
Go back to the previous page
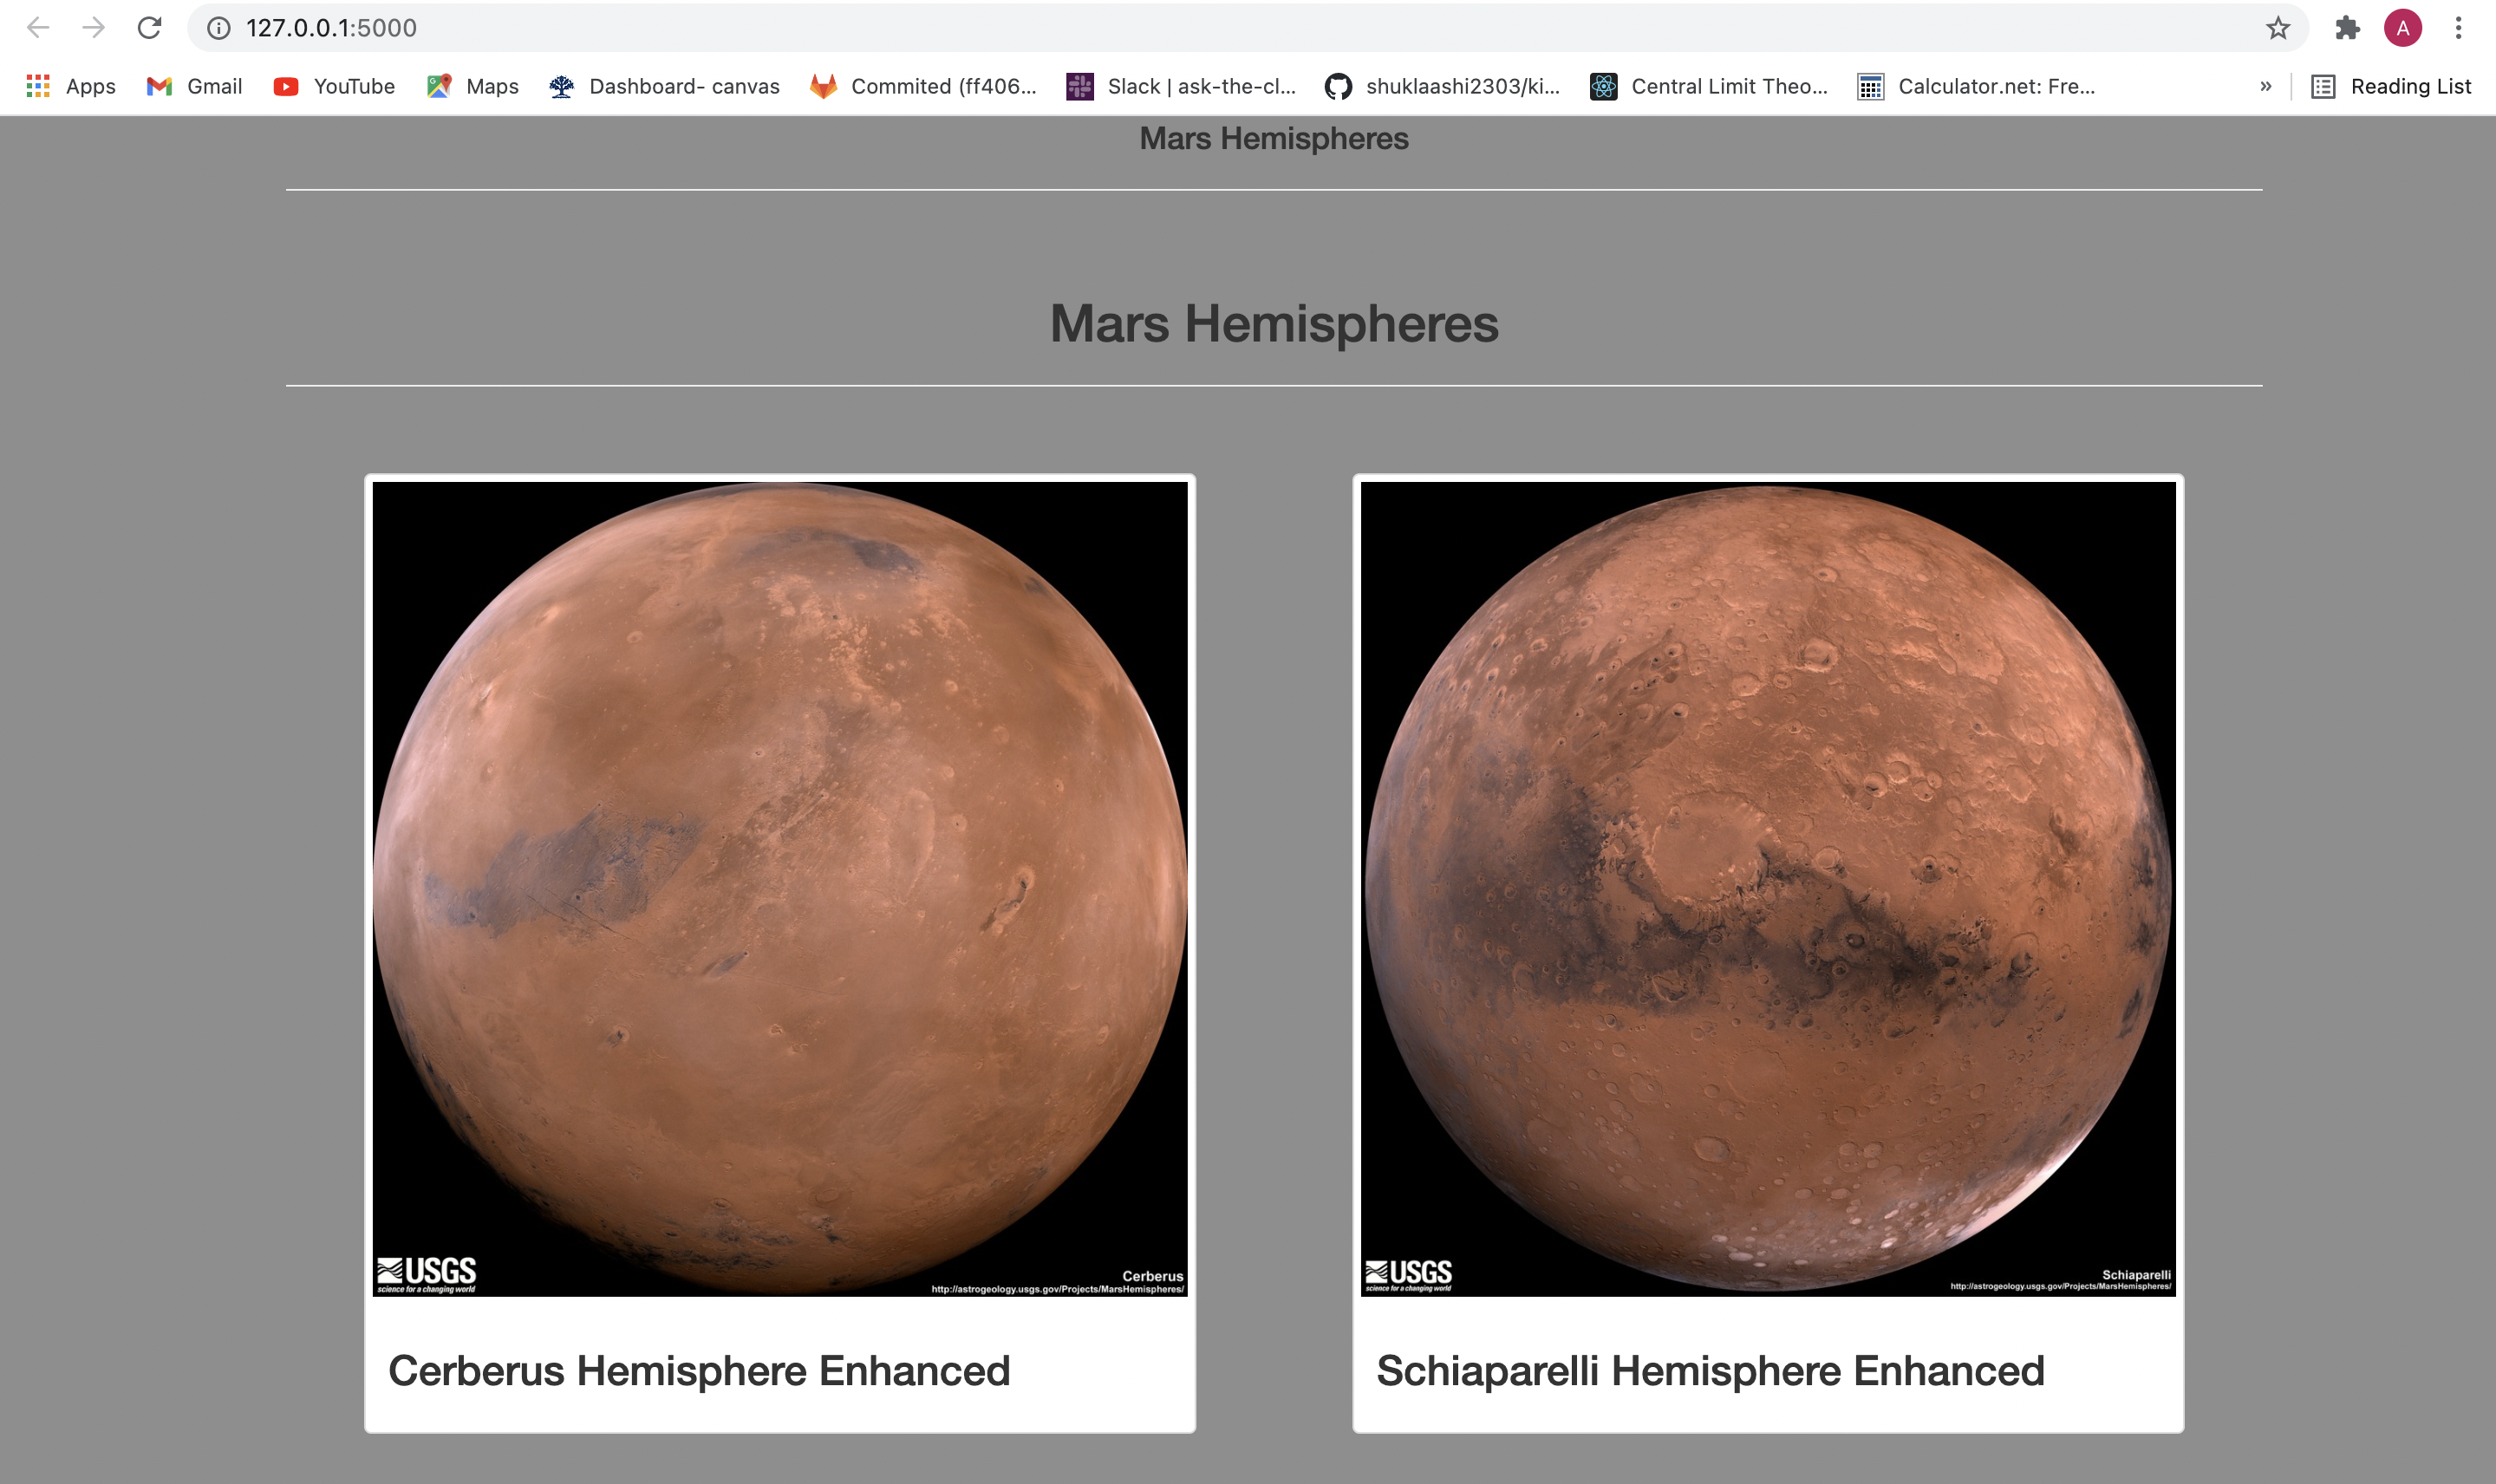(37, 27)
